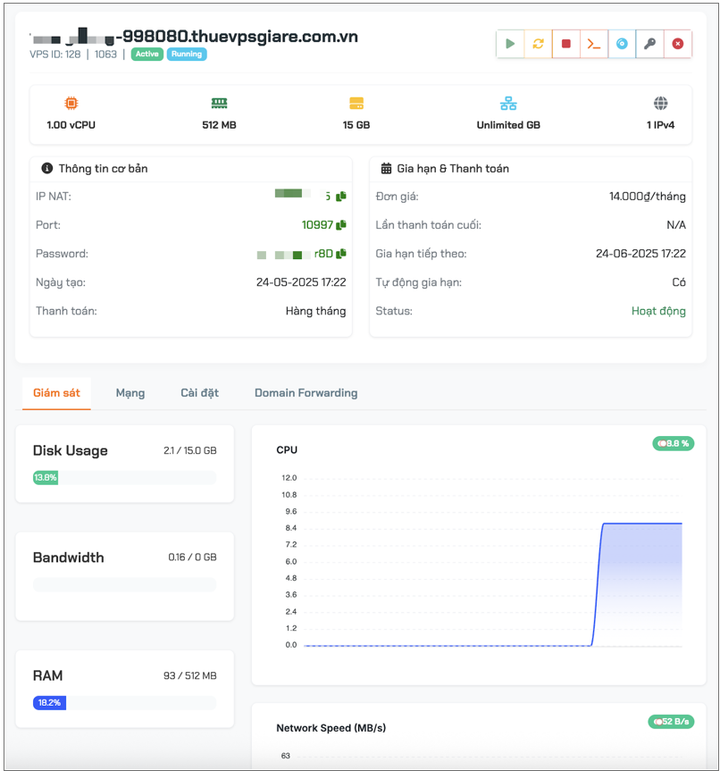Restart the VPS with the orange refresh icon
This screenshot has height=771, width=720.
tap(538, 44)
